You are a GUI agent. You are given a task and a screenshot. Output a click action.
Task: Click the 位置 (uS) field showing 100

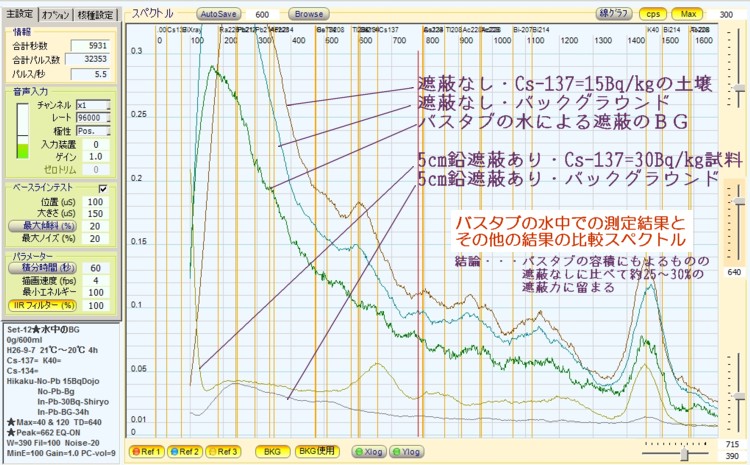coord(96,202)
